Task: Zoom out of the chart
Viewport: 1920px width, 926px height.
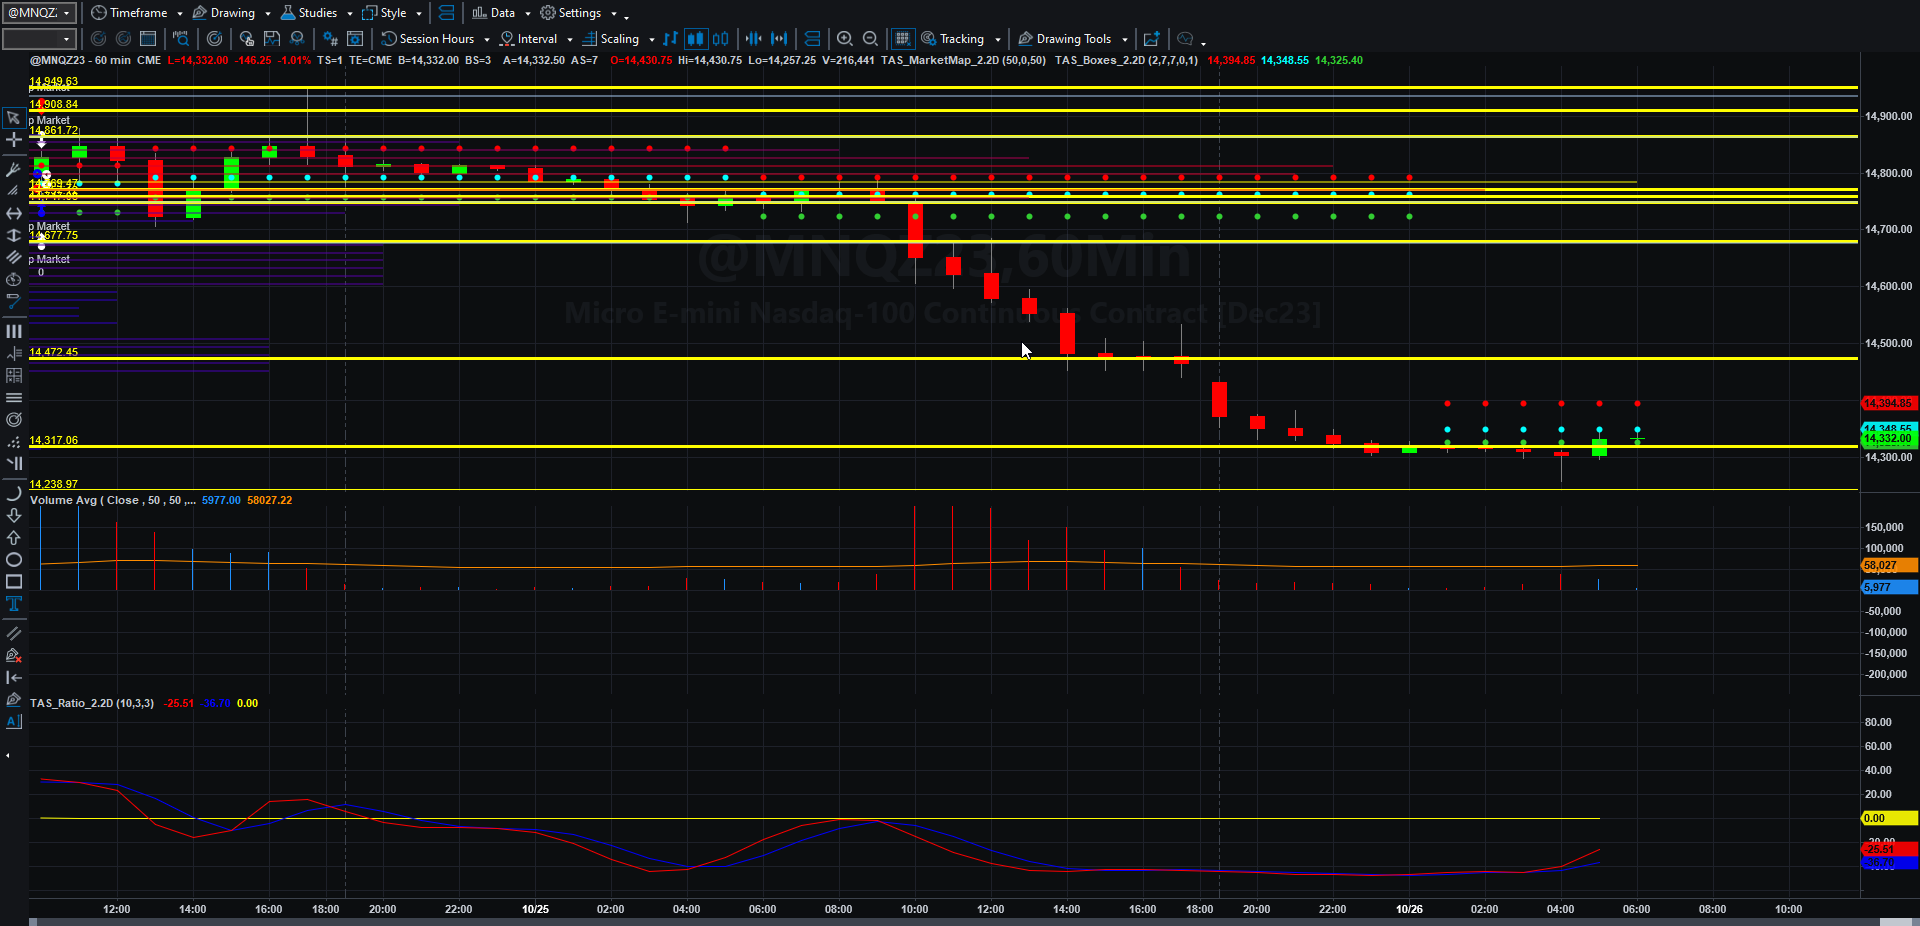Action: [x=871, y=39]
